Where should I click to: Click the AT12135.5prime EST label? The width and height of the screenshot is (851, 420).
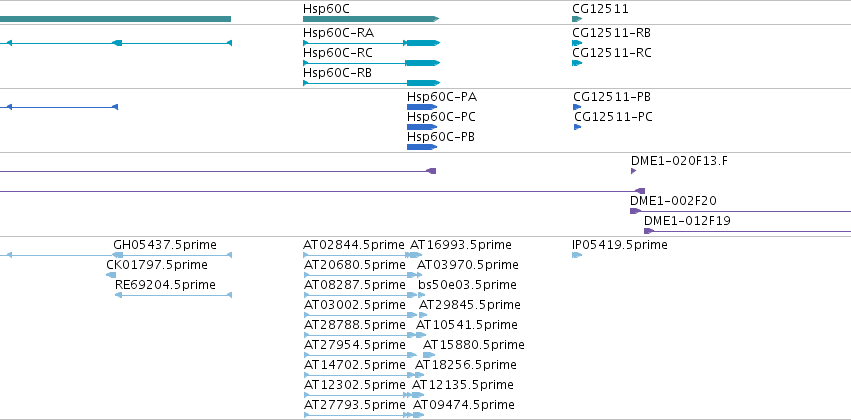tap(462, 385)
